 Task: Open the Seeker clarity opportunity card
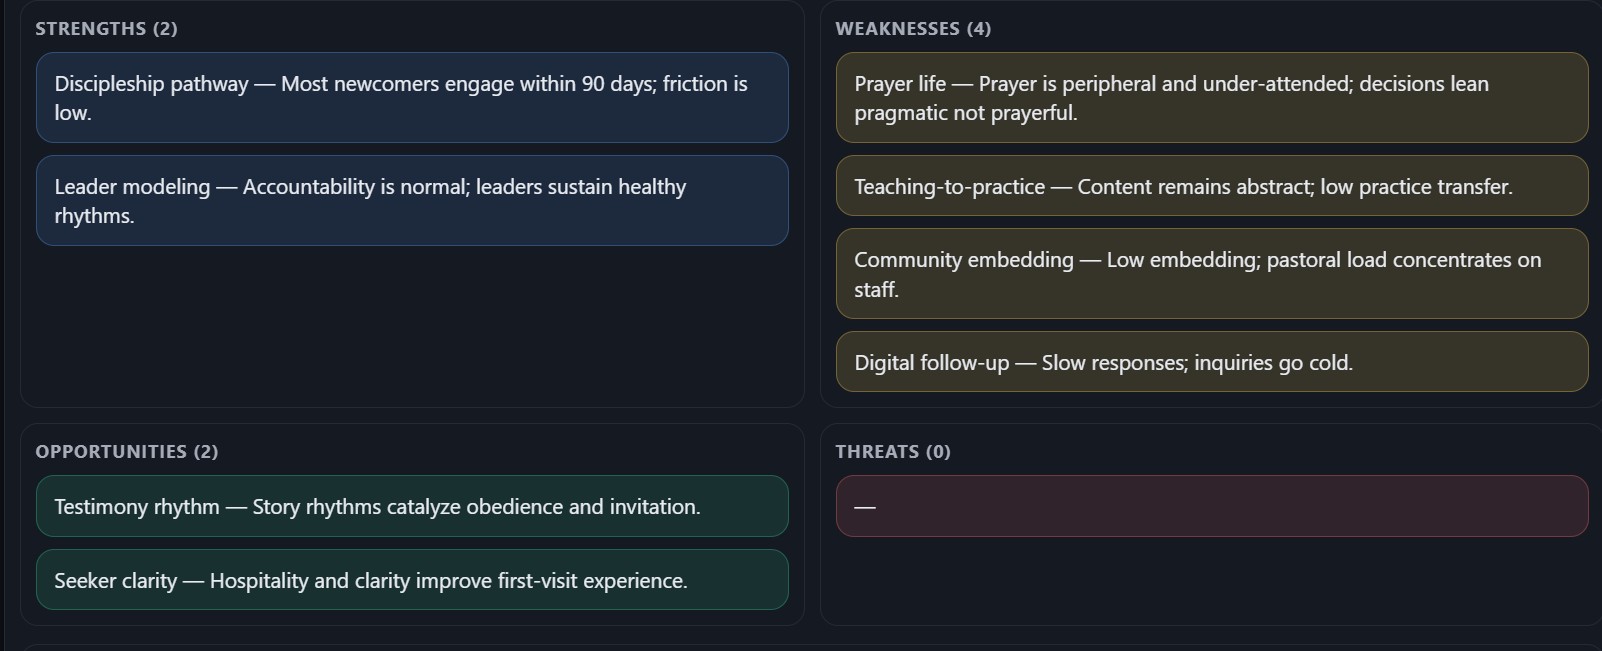(412, 580)
